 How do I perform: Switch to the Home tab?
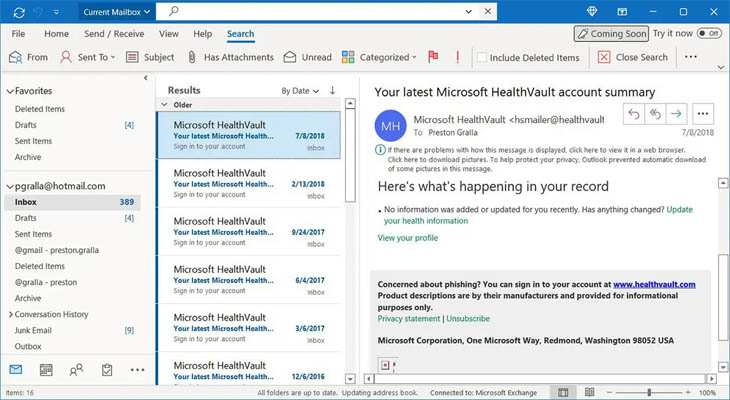(56, 34)
